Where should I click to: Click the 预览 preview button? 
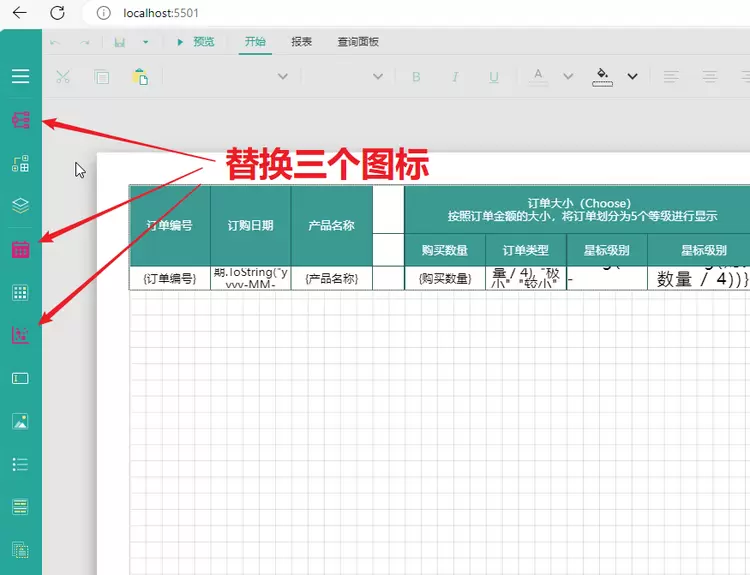coord(196,42)
